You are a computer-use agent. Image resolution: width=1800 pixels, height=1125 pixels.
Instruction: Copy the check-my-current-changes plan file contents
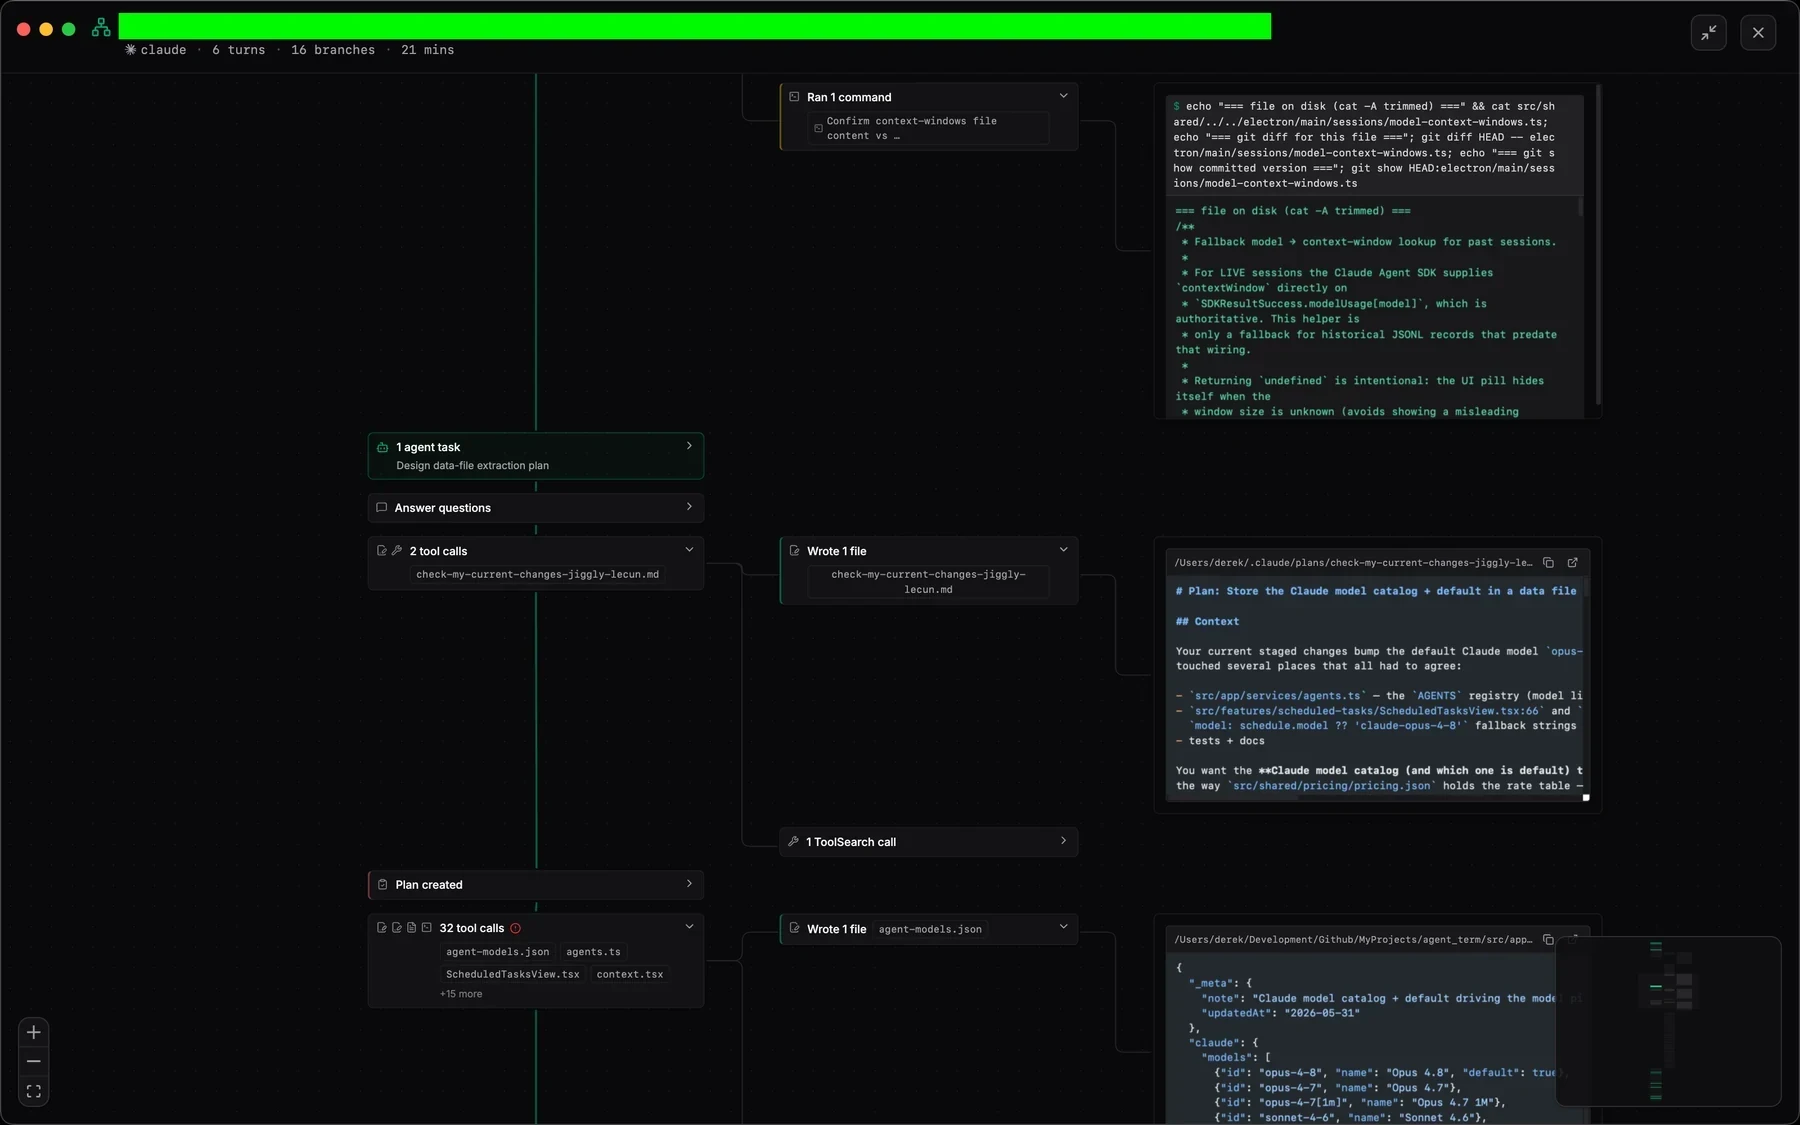[1548, 562]
